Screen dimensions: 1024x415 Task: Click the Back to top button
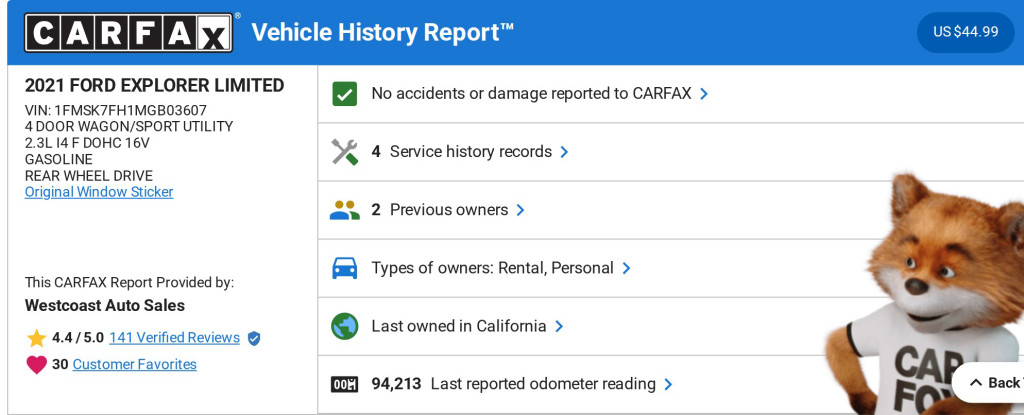pyautogui.click(x=994, y=383)
